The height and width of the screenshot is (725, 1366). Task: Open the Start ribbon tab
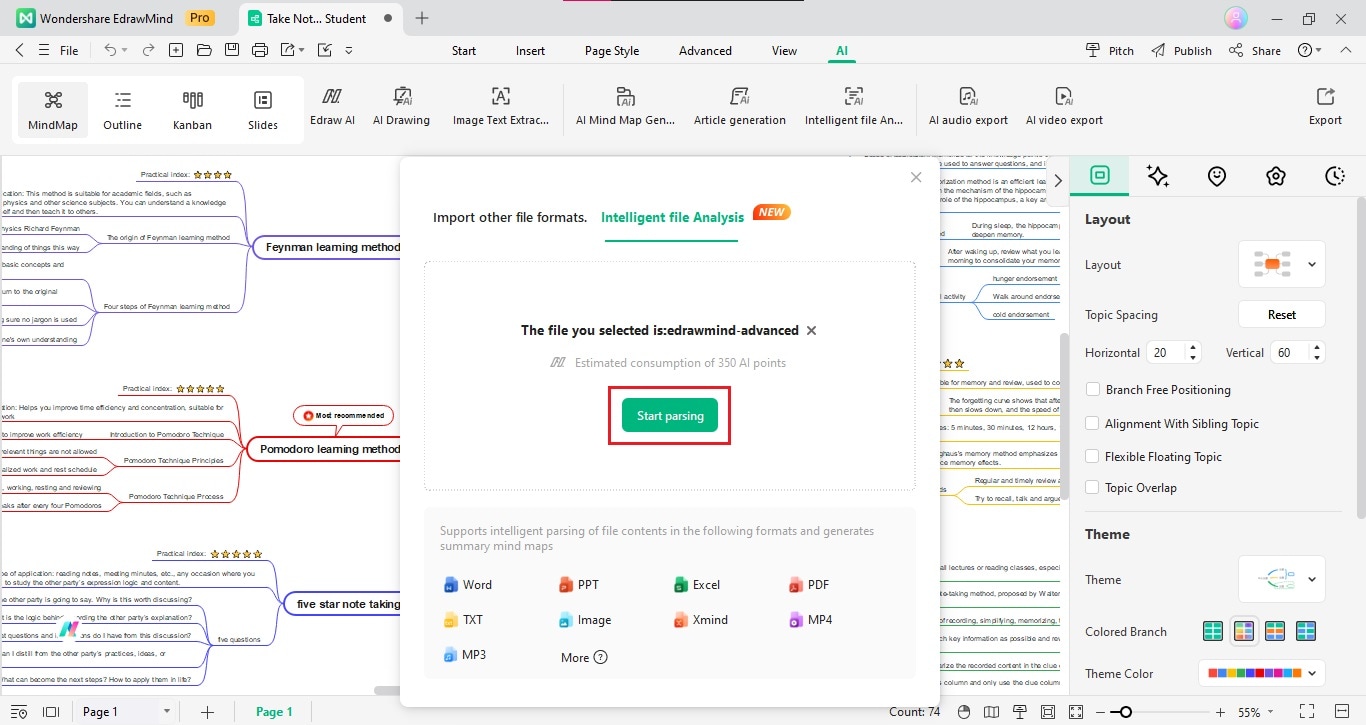point(464,51)
